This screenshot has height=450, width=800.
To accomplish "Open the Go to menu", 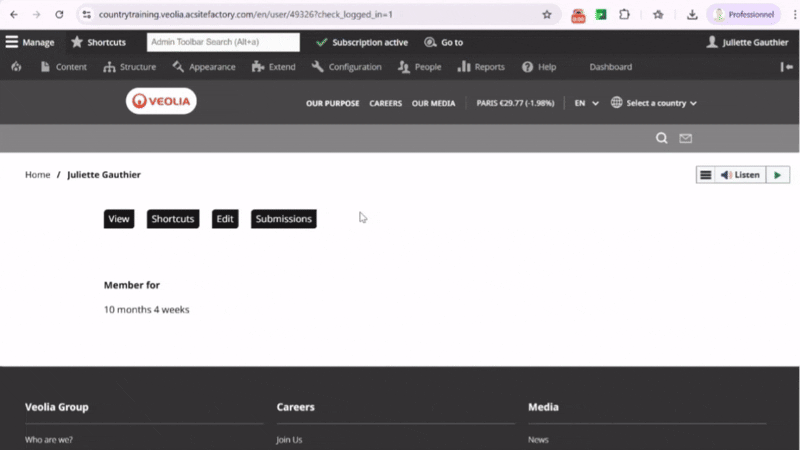I will pos(444,42).
